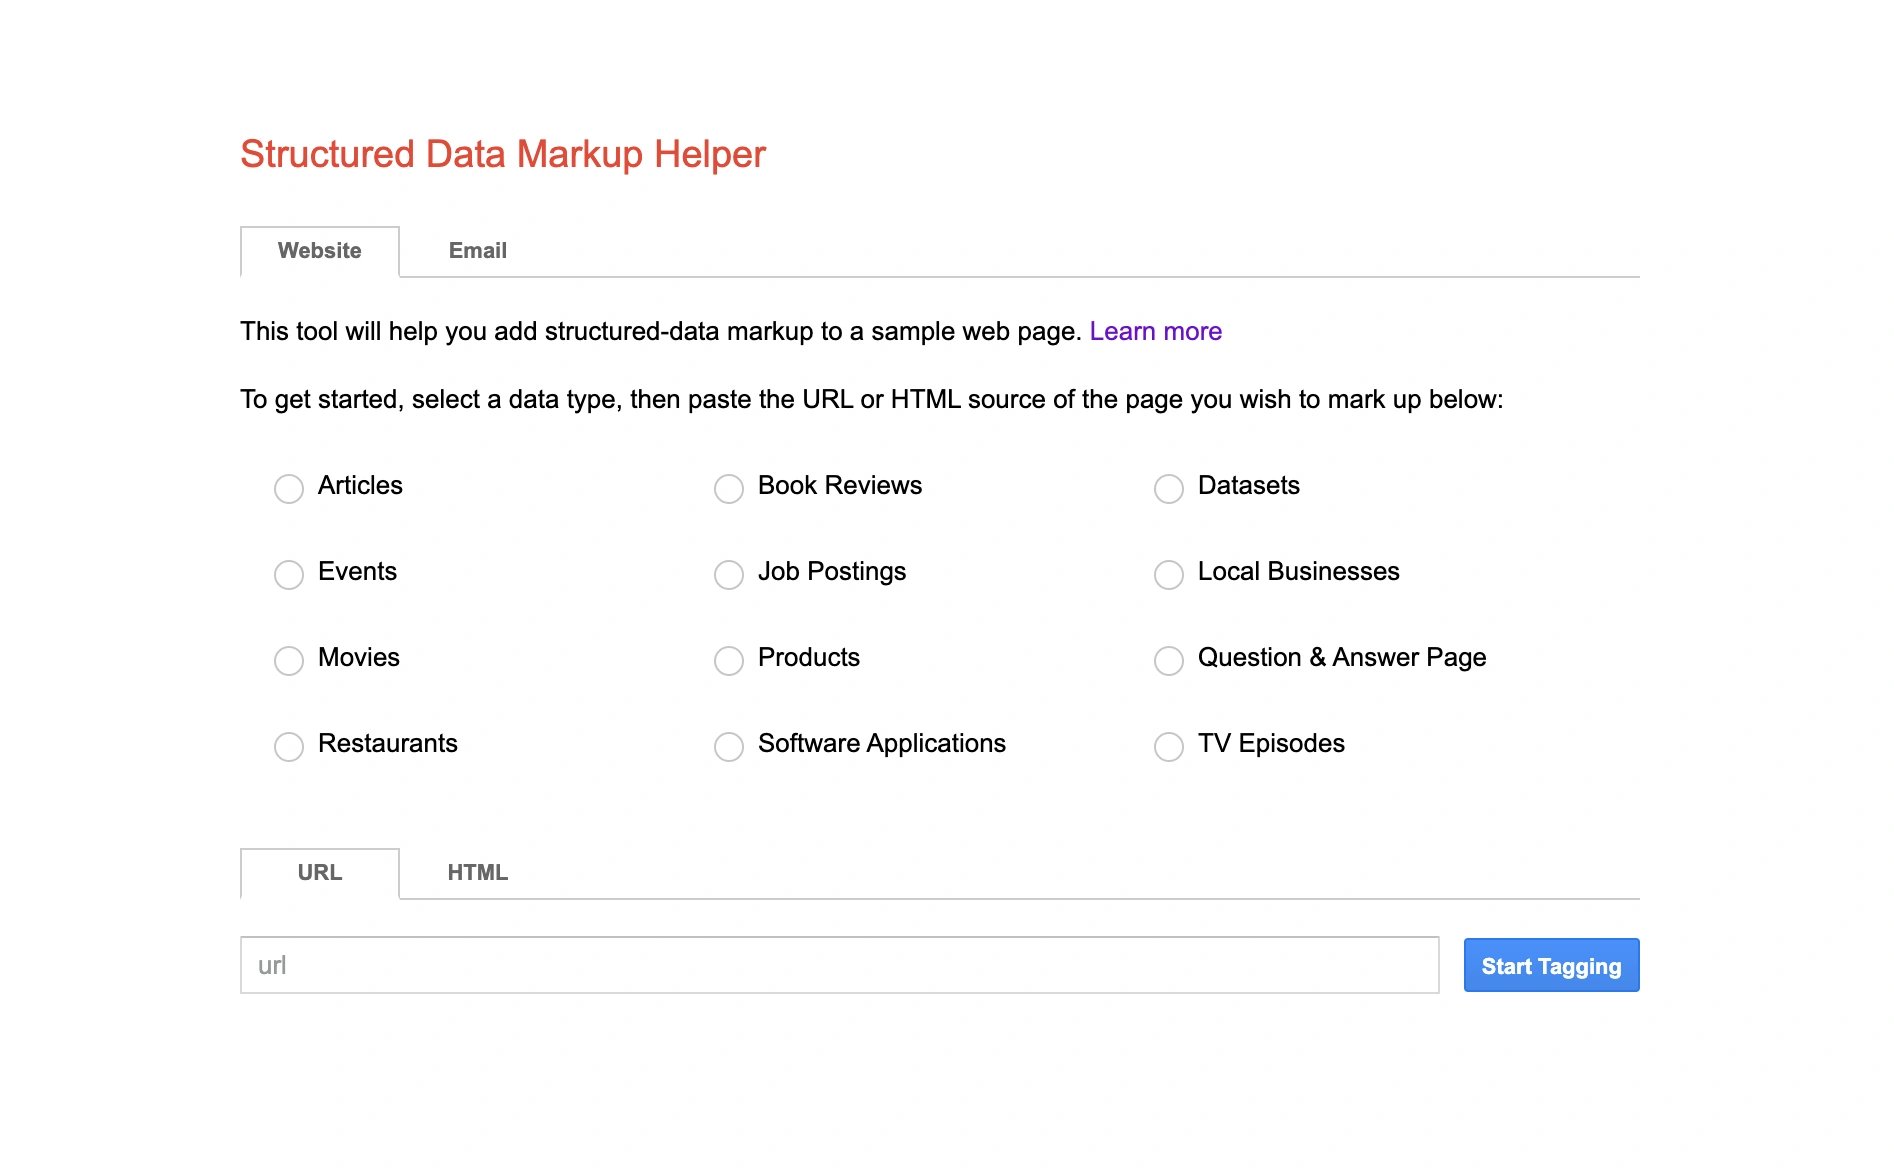This screenshot has height=1176, width=1894.
Task: Choose the Book Reviews data type
Action: (x=729, y=488)
